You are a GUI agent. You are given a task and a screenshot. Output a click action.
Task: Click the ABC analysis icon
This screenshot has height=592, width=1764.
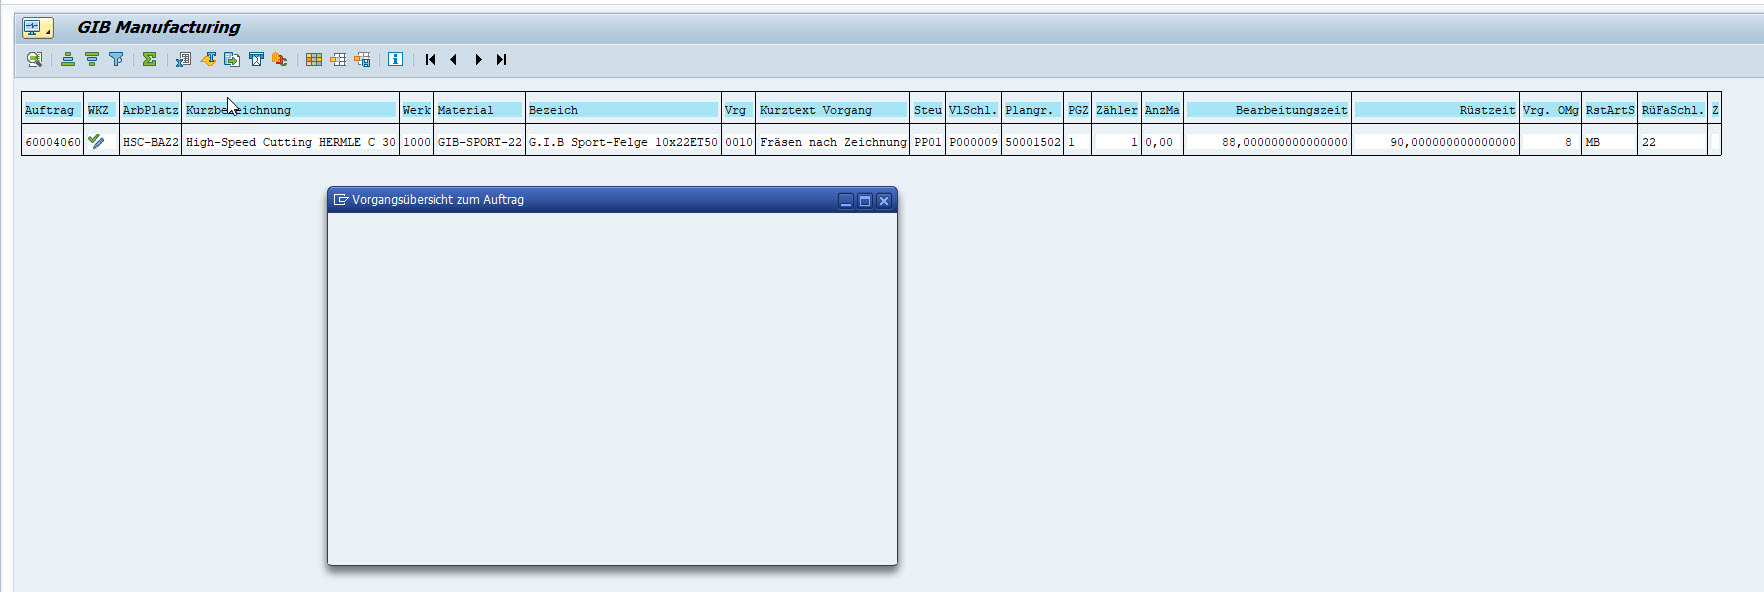coord(280,60)
